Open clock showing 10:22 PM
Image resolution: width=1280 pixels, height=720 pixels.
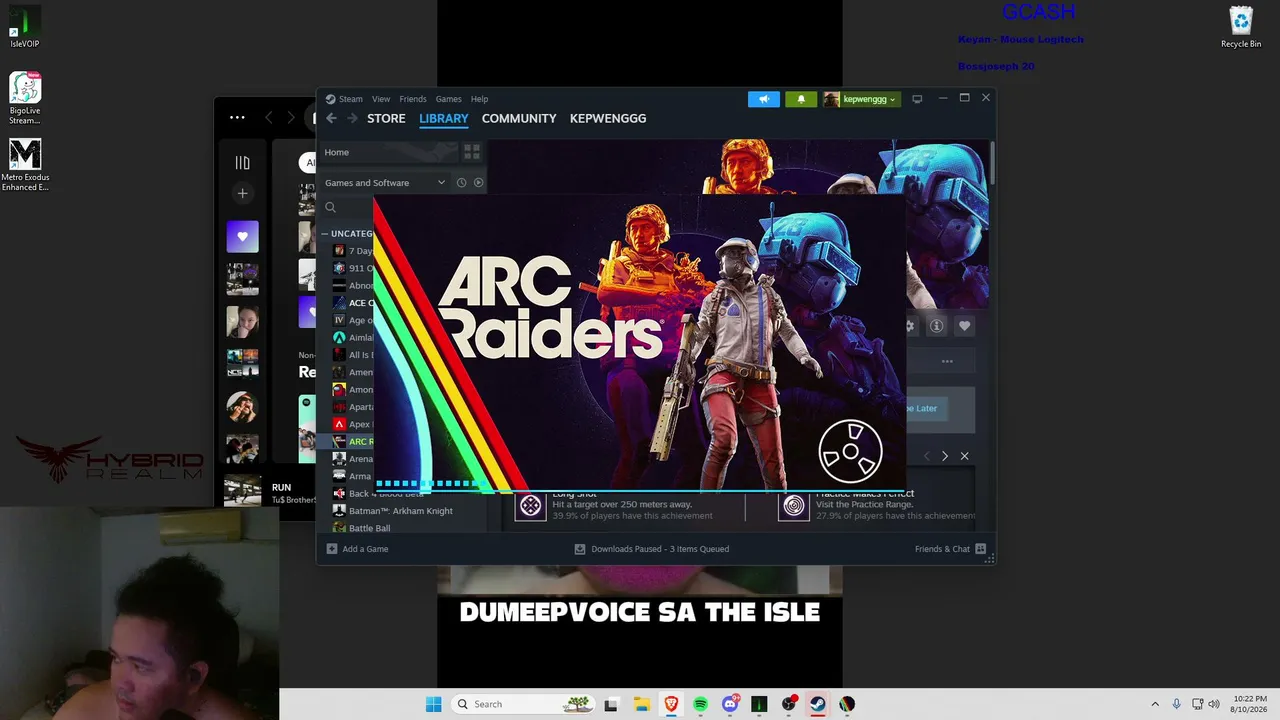pyautogui.click(x=1250, y=704)
